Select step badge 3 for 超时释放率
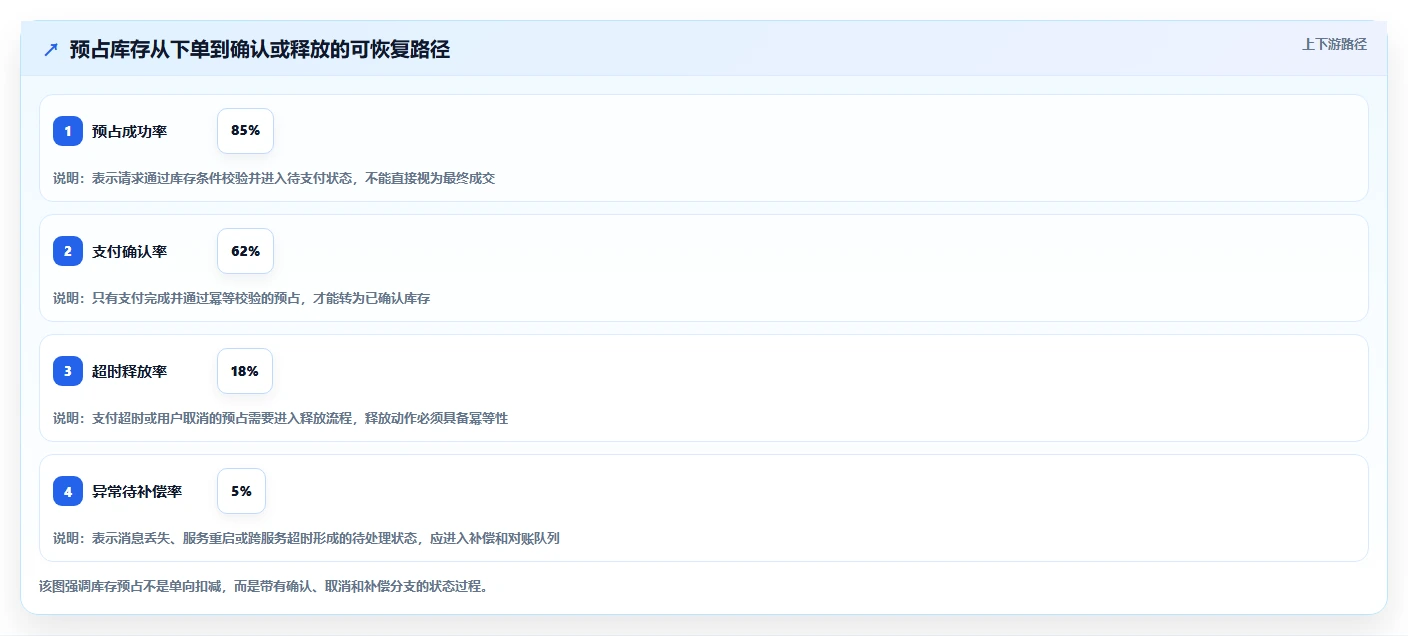 (x=68, y=371)
